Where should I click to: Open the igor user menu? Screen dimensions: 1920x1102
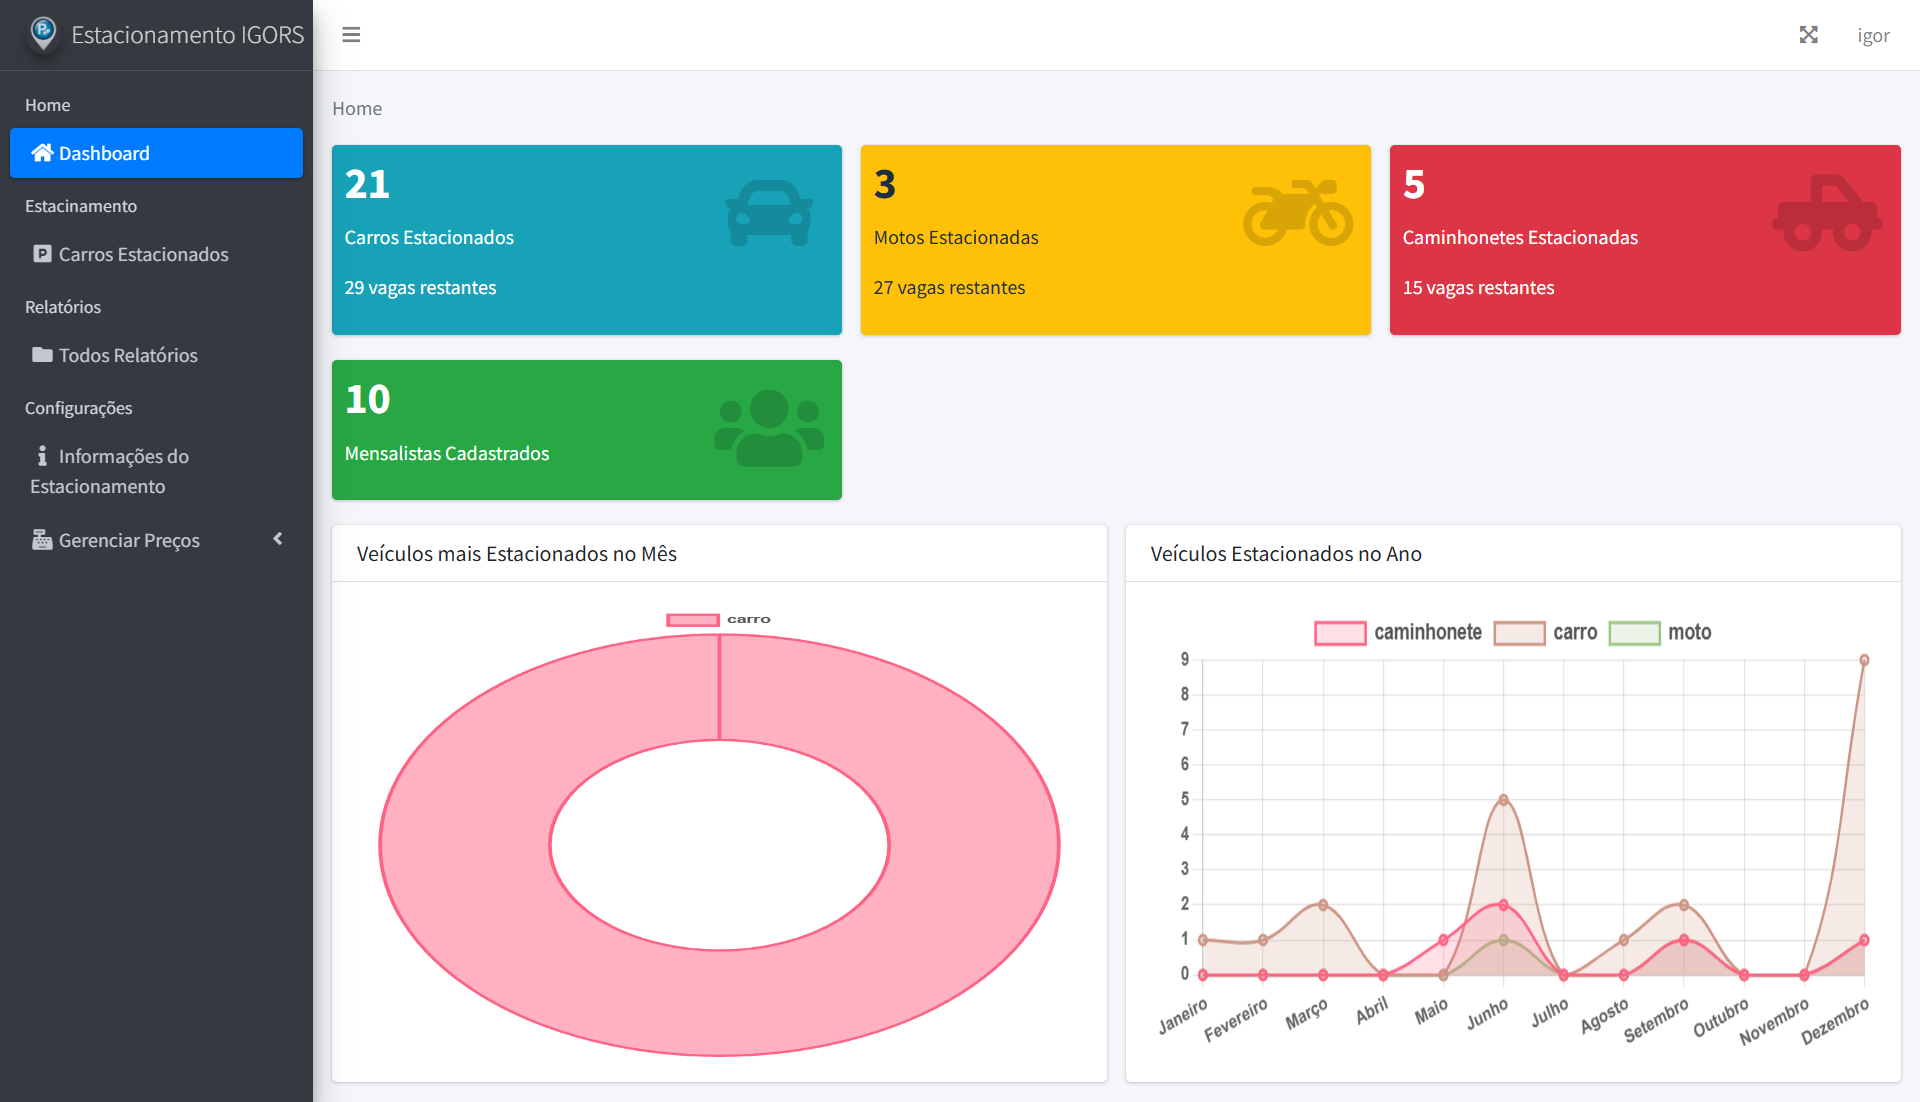(1872, 34)
